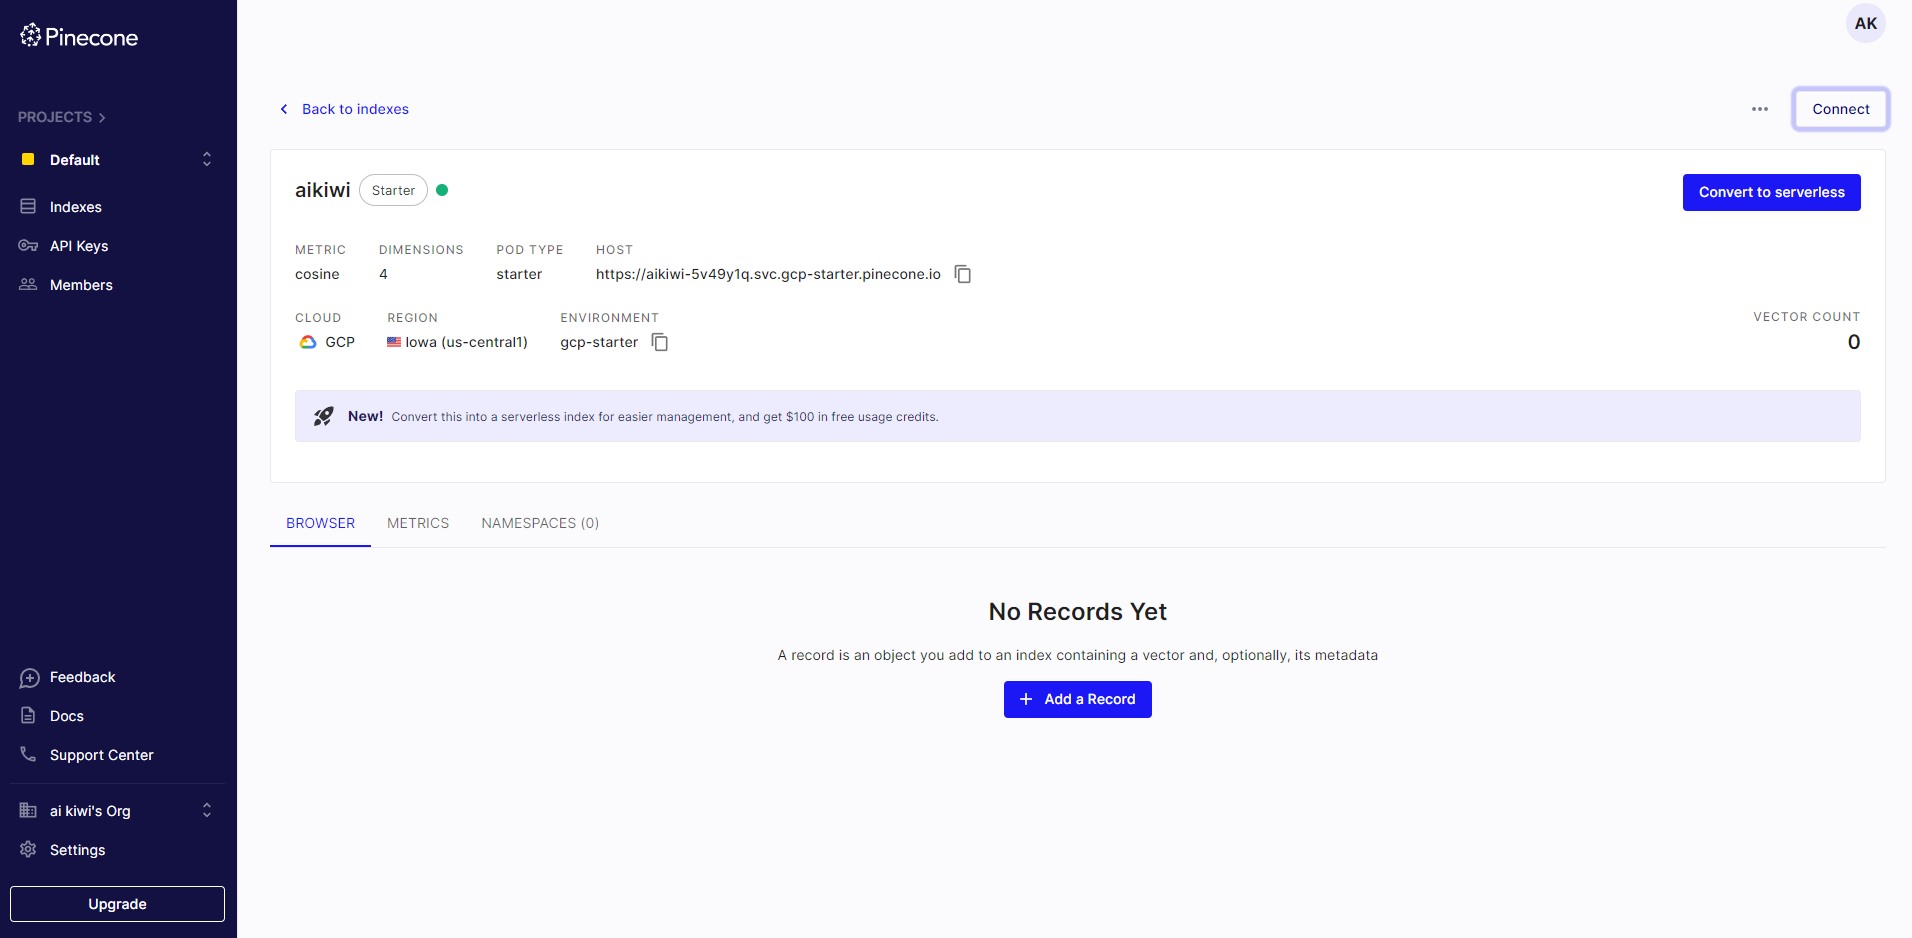Click the Upgrade button
The image size is (1912, 938).
click(x=117, y=904)
